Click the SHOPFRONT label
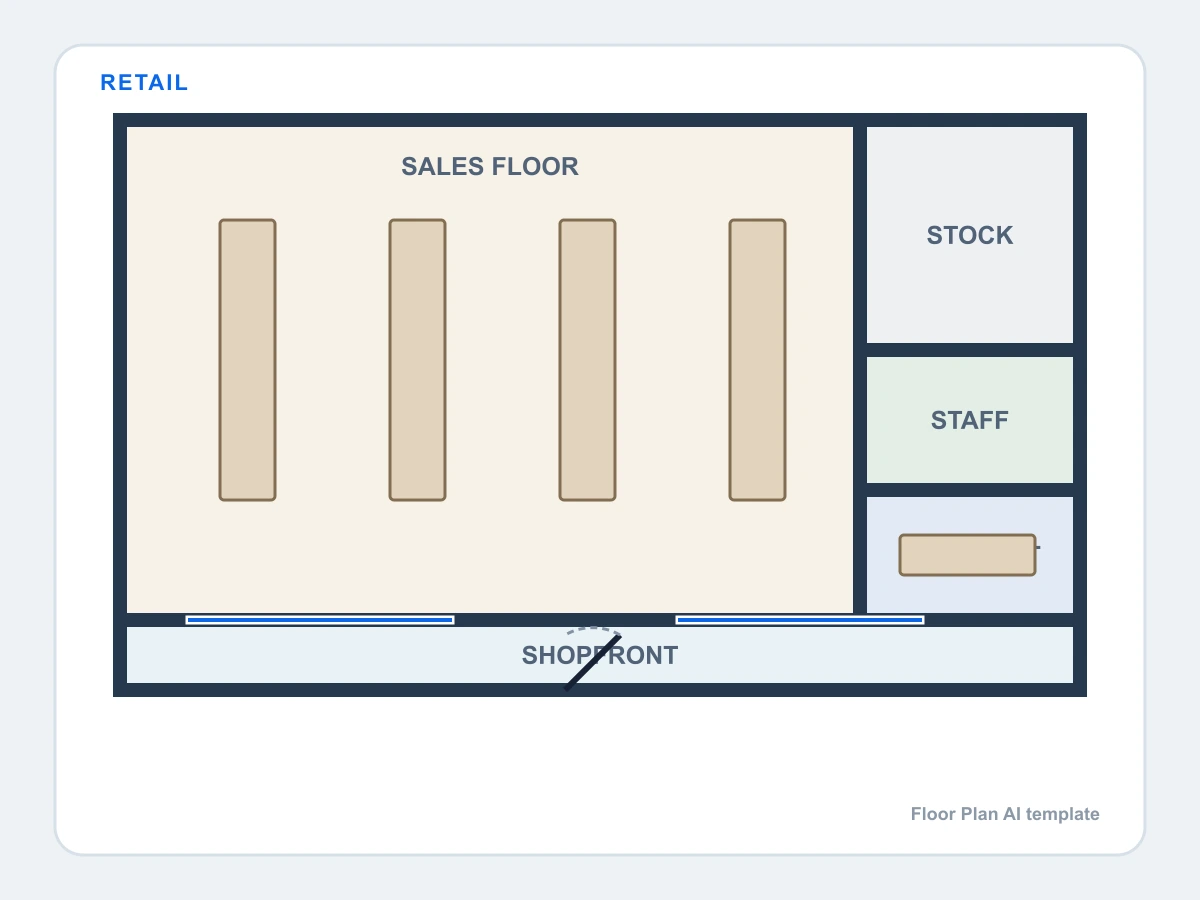 (x=600, y=655)
